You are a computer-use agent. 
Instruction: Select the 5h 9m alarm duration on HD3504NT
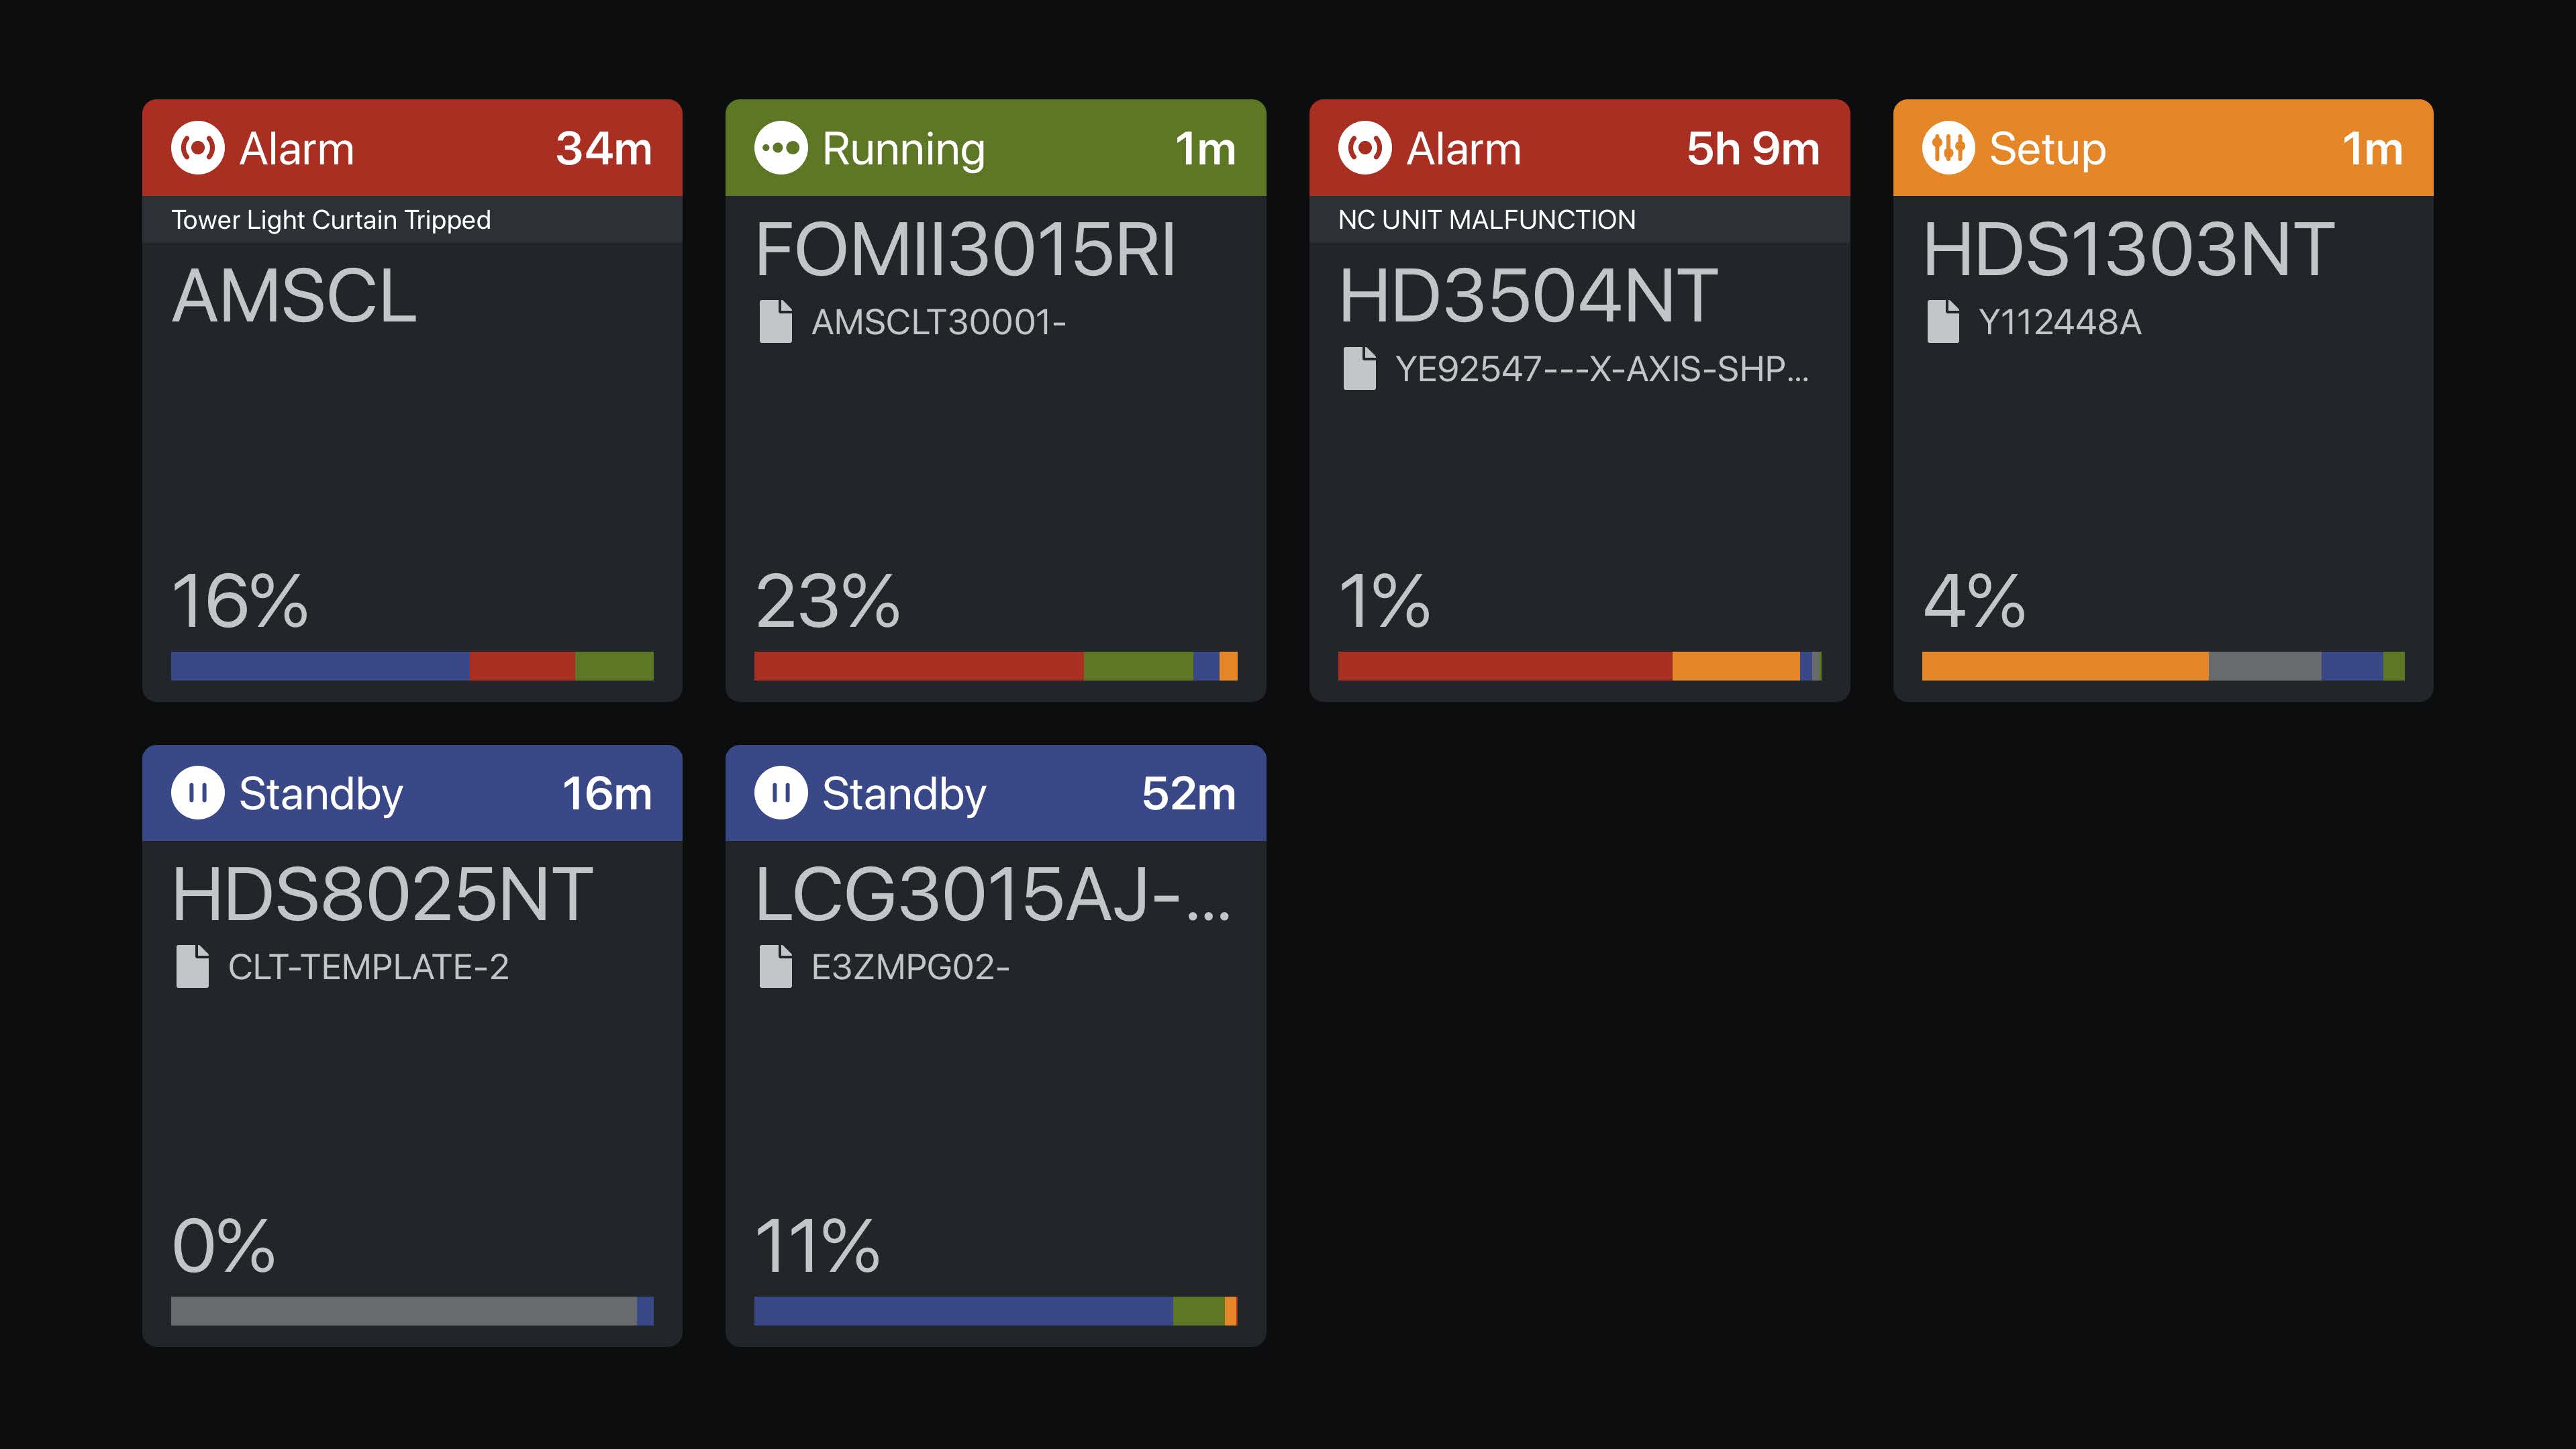(1751, 148)
